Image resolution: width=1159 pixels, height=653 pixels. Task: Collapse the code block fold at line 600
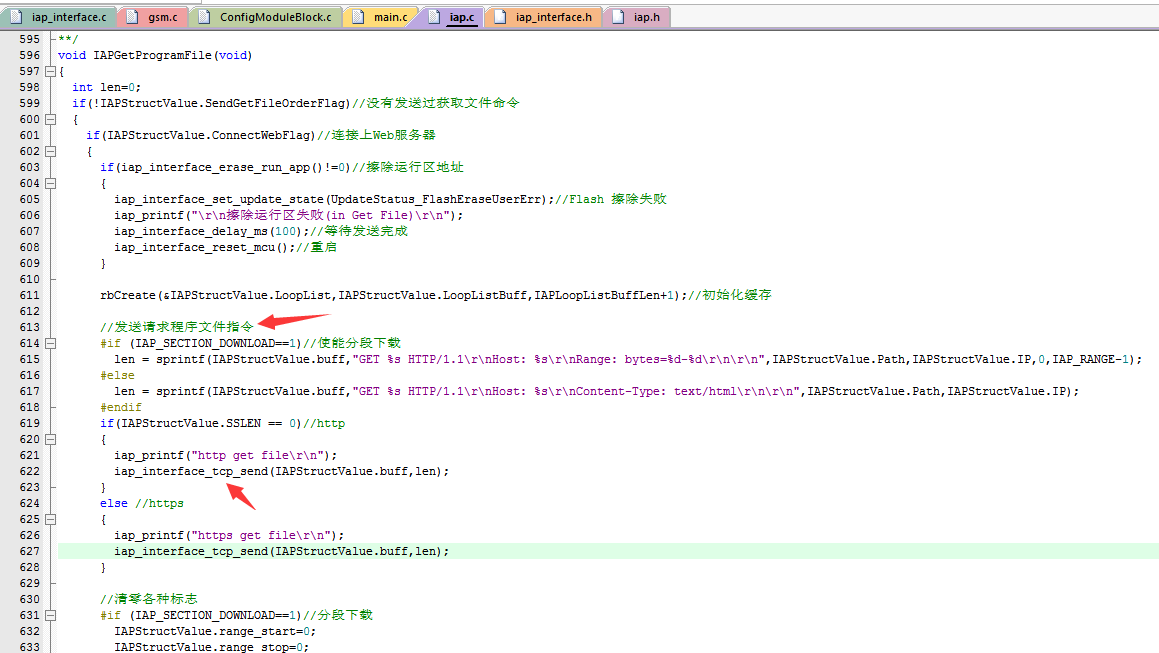(50, 119)
